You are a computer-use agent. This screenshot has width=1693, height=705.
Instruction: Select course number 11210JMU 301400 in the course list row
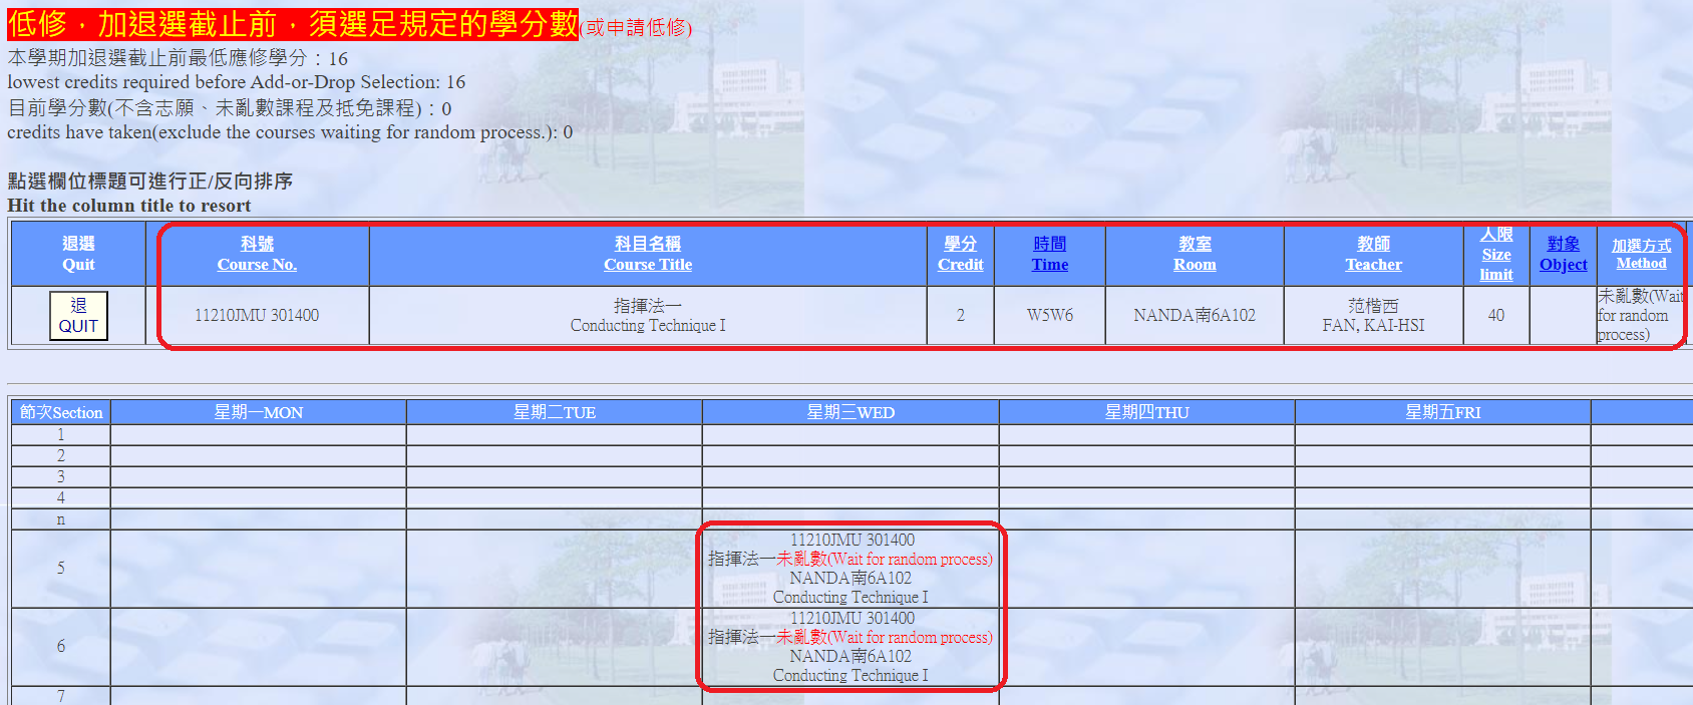[257, 316]
